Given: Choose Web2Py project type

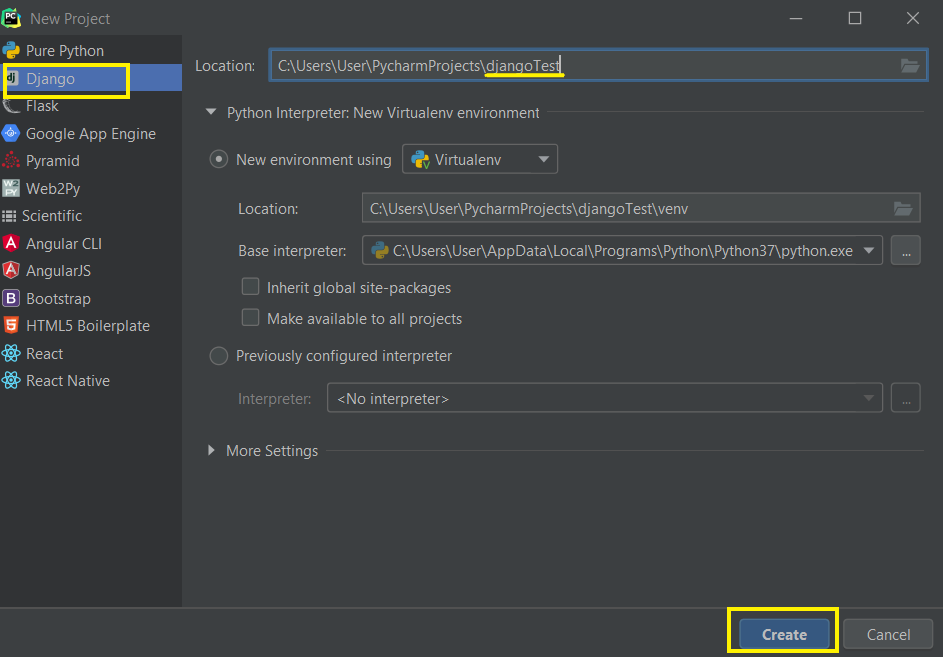Looking at the screenshot, I should tap(53, 189).
